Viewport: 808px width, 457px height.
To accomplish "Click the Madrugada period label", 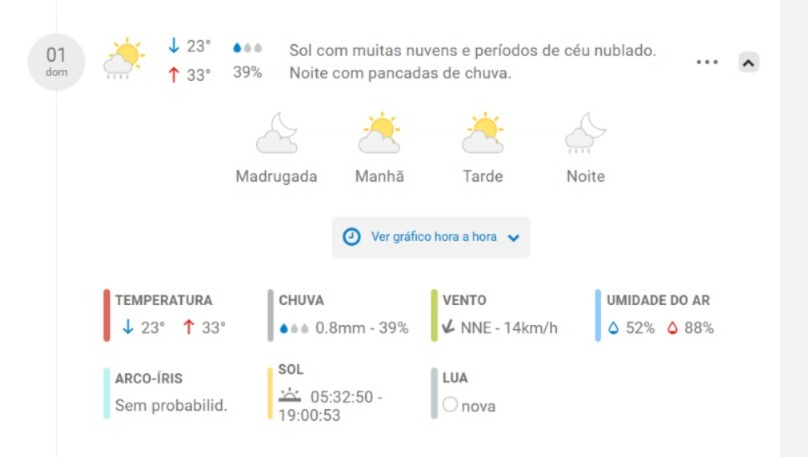I will [x=276, y=176].
